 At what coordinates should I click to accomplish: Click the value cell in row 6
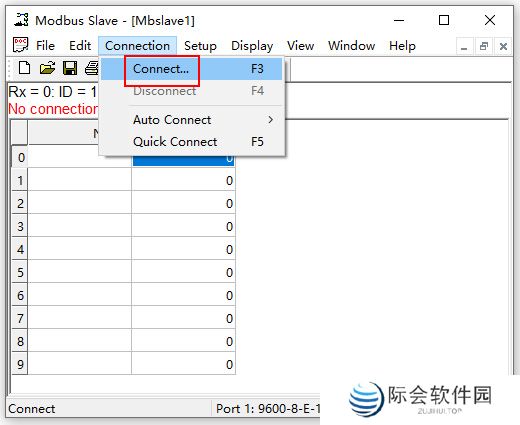184,295
